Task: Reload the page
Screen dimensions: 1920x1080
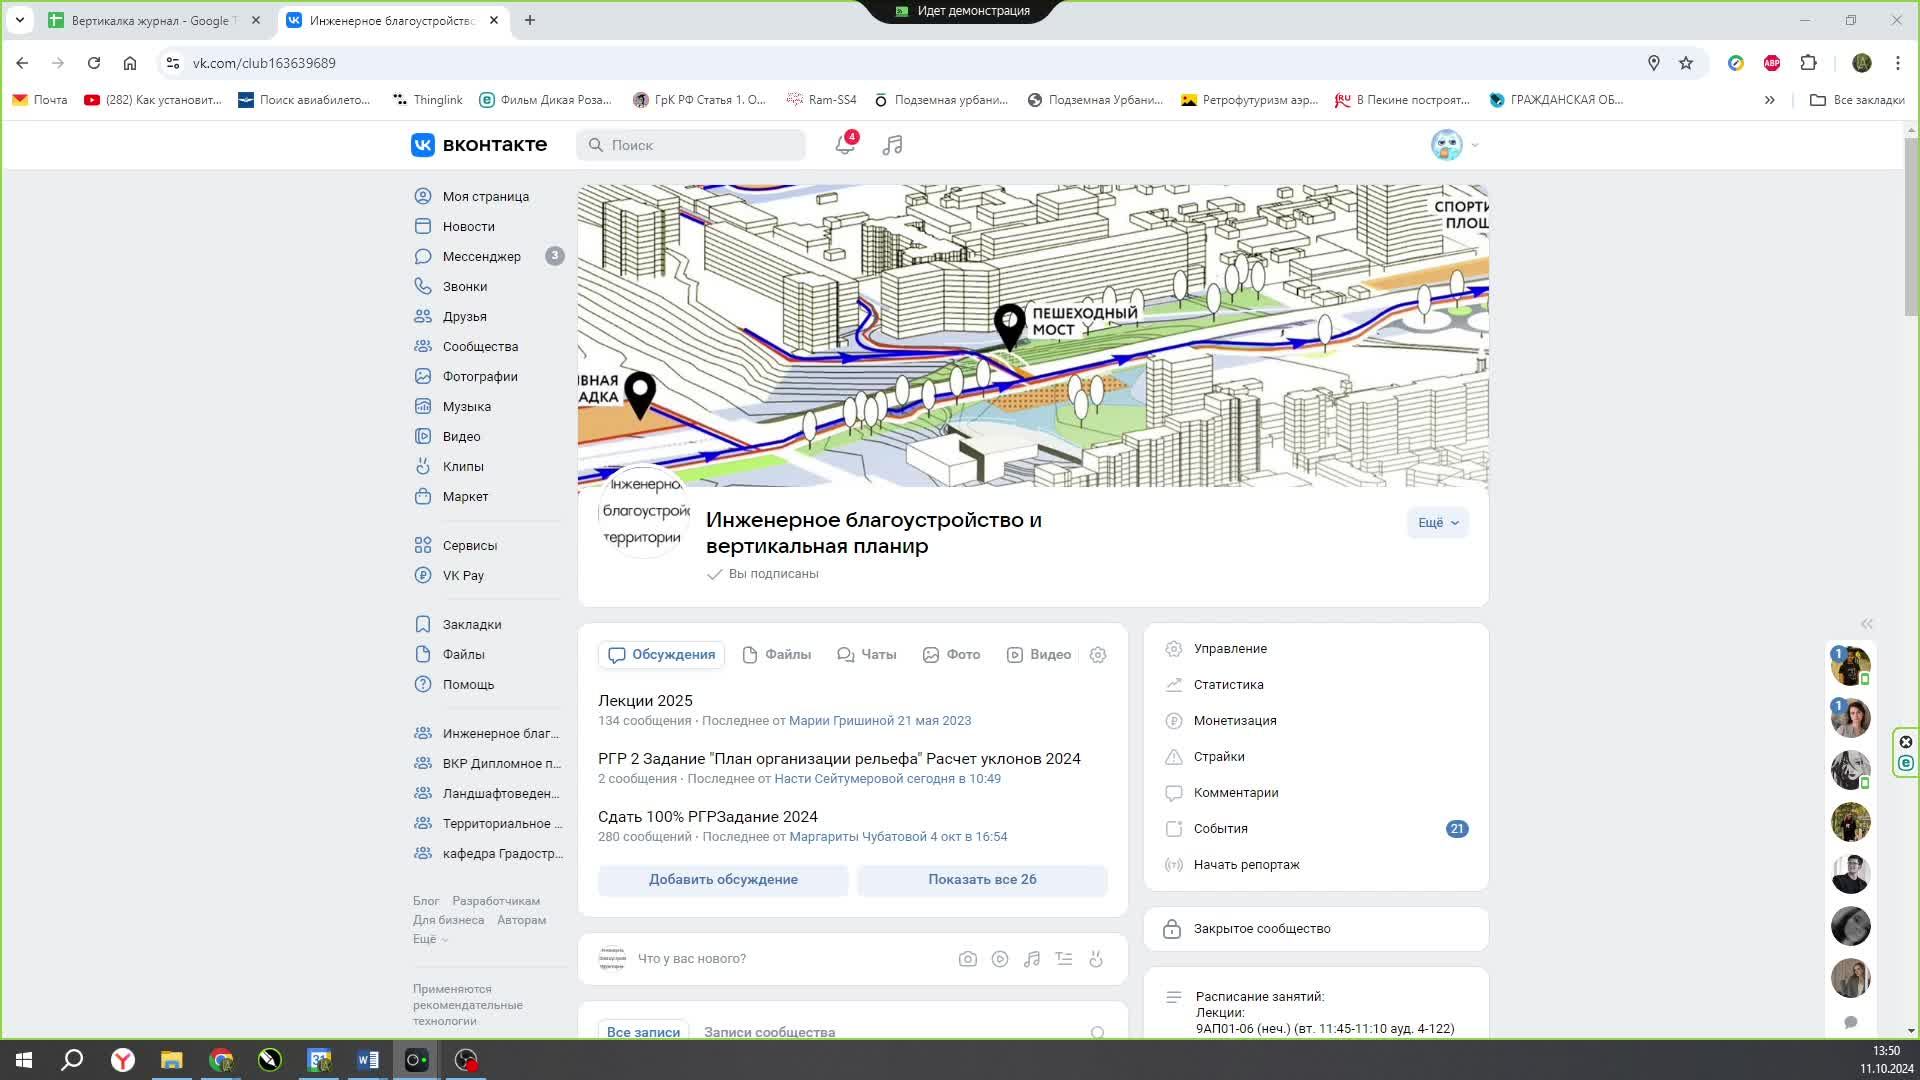Action: (x=94, y=63)
